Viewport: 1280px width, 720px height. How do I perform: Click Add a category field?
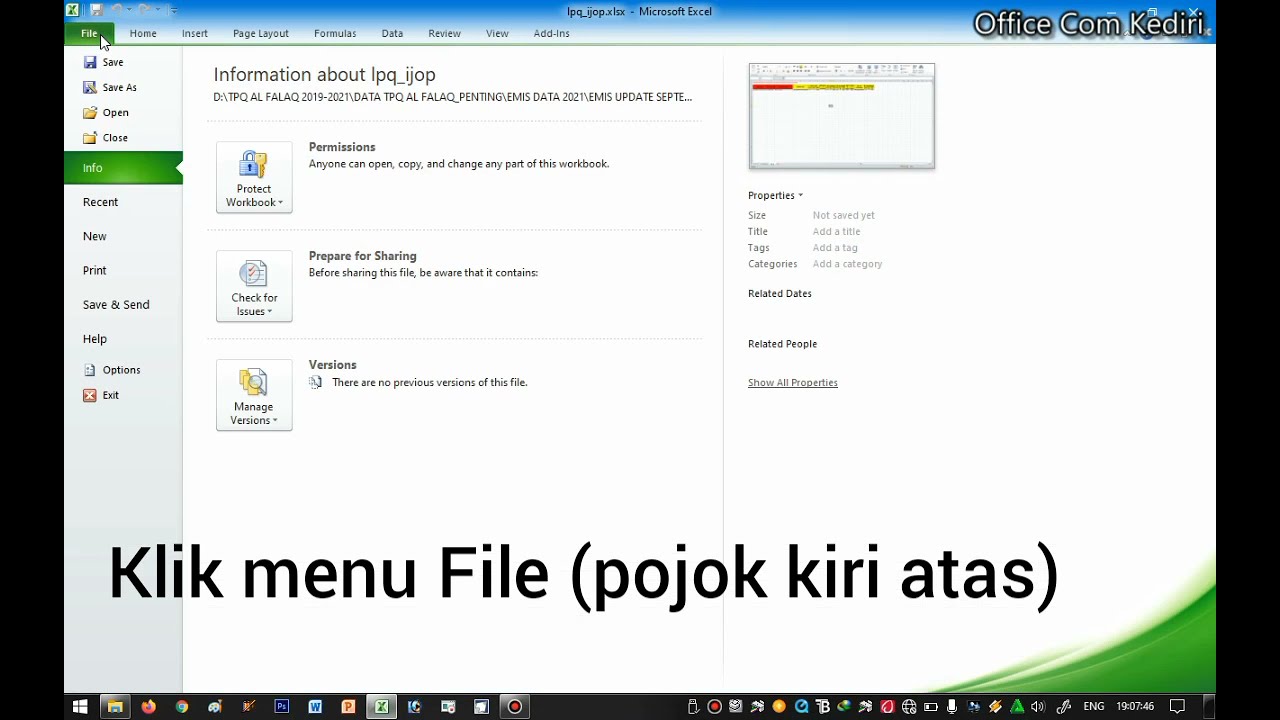click(x=847, y=264)
